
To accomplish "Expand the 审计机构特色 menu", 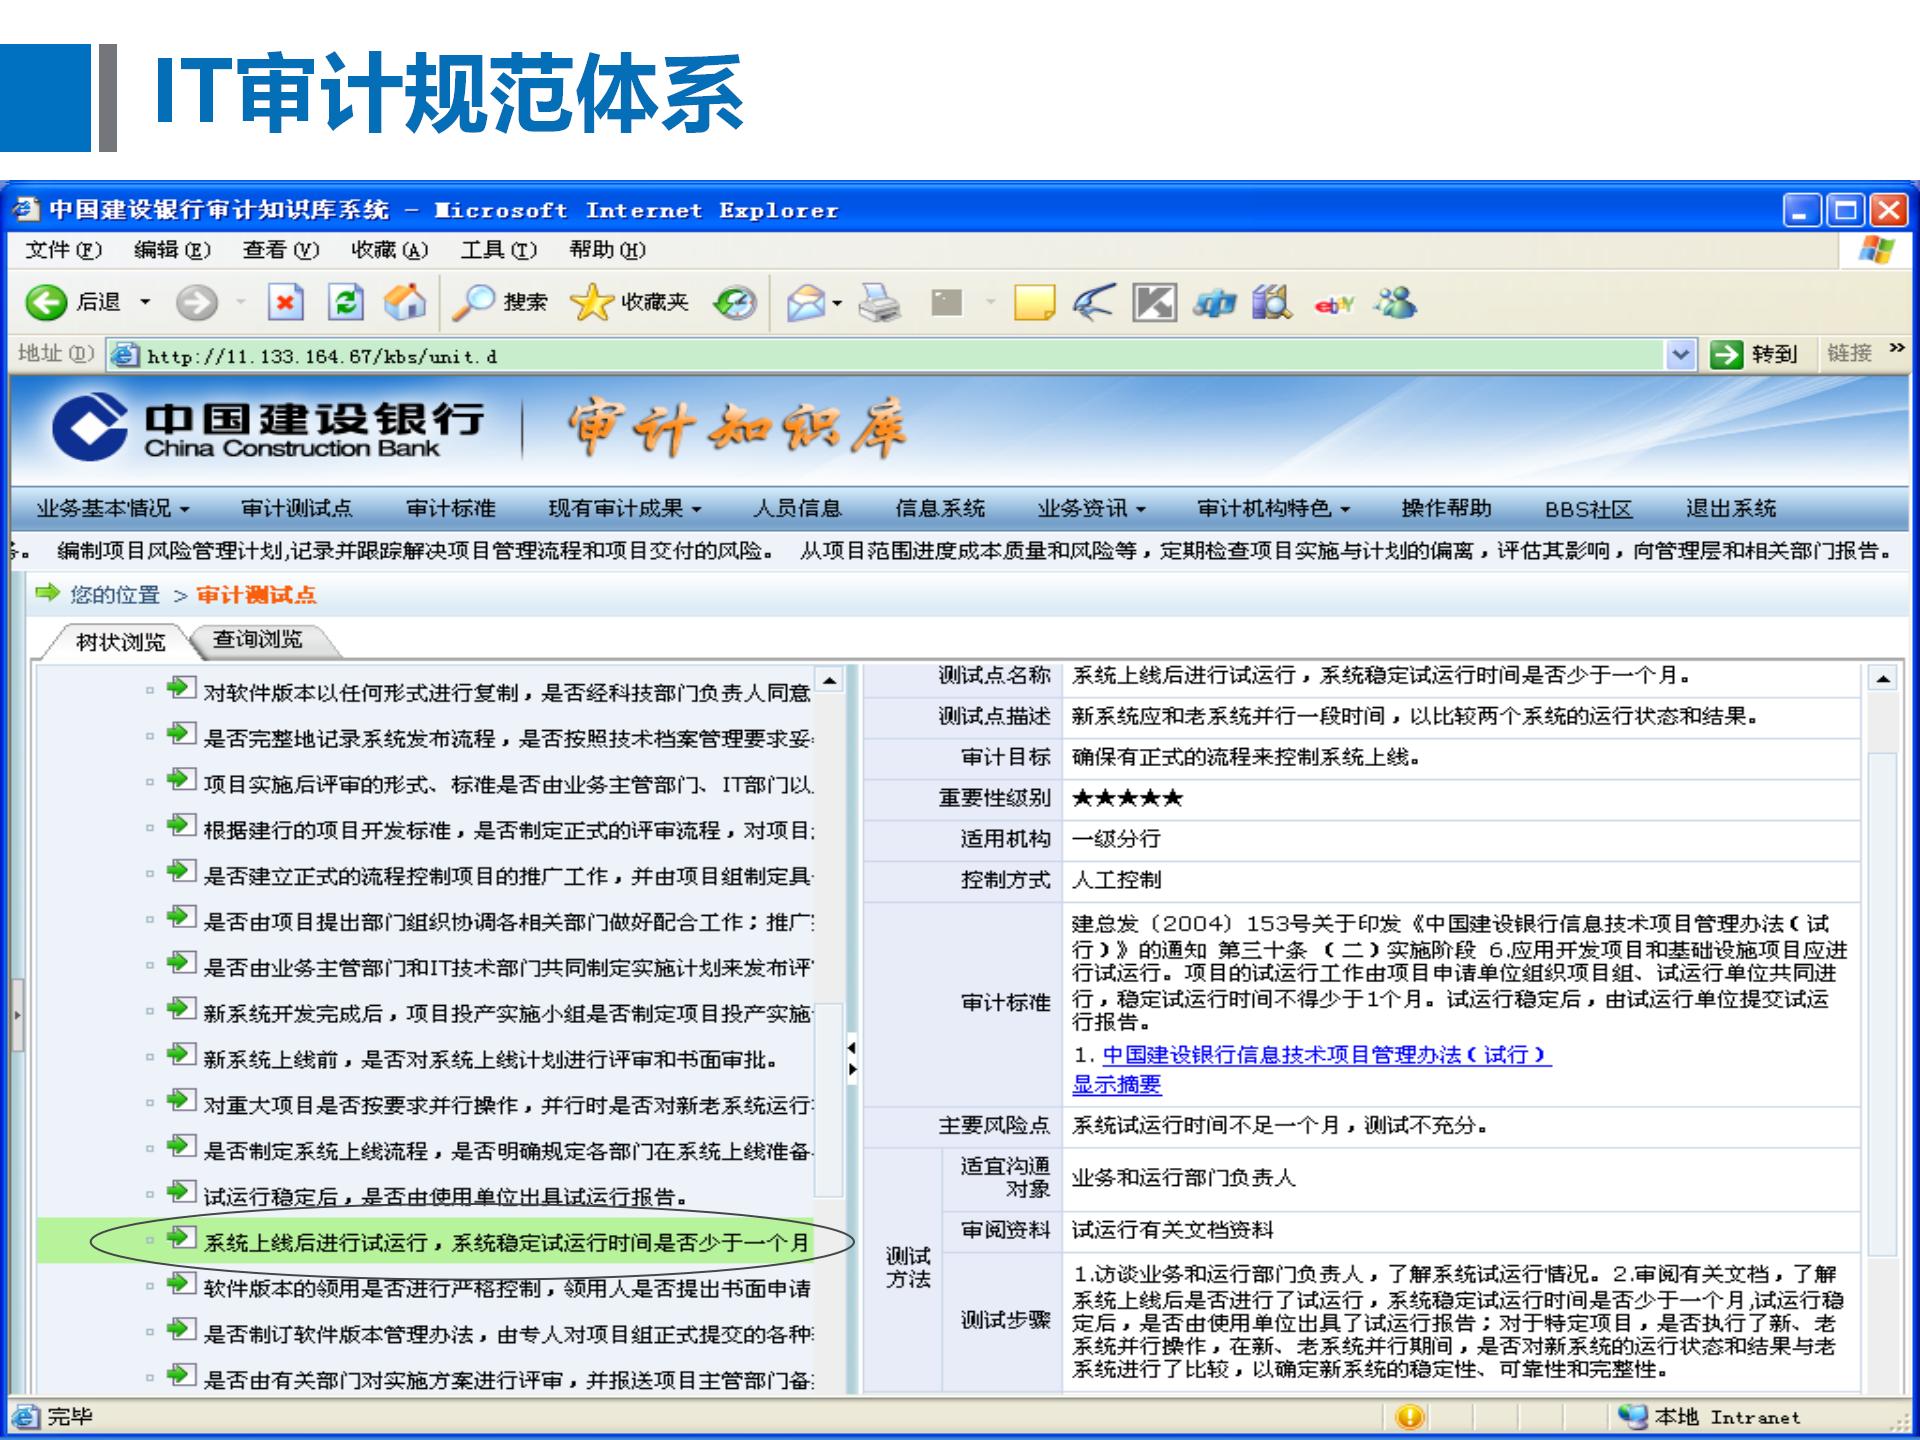I will [x=1275, y=509].
